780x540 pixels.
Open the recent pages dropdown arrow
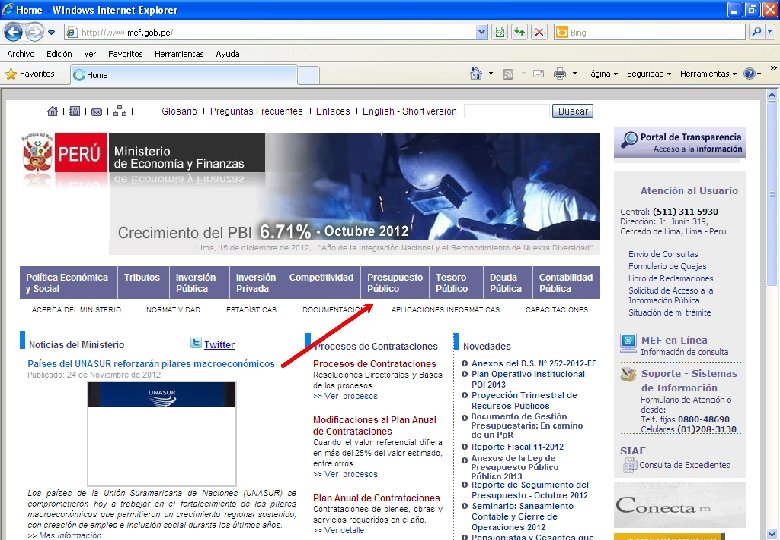click(x=51, y=33)
